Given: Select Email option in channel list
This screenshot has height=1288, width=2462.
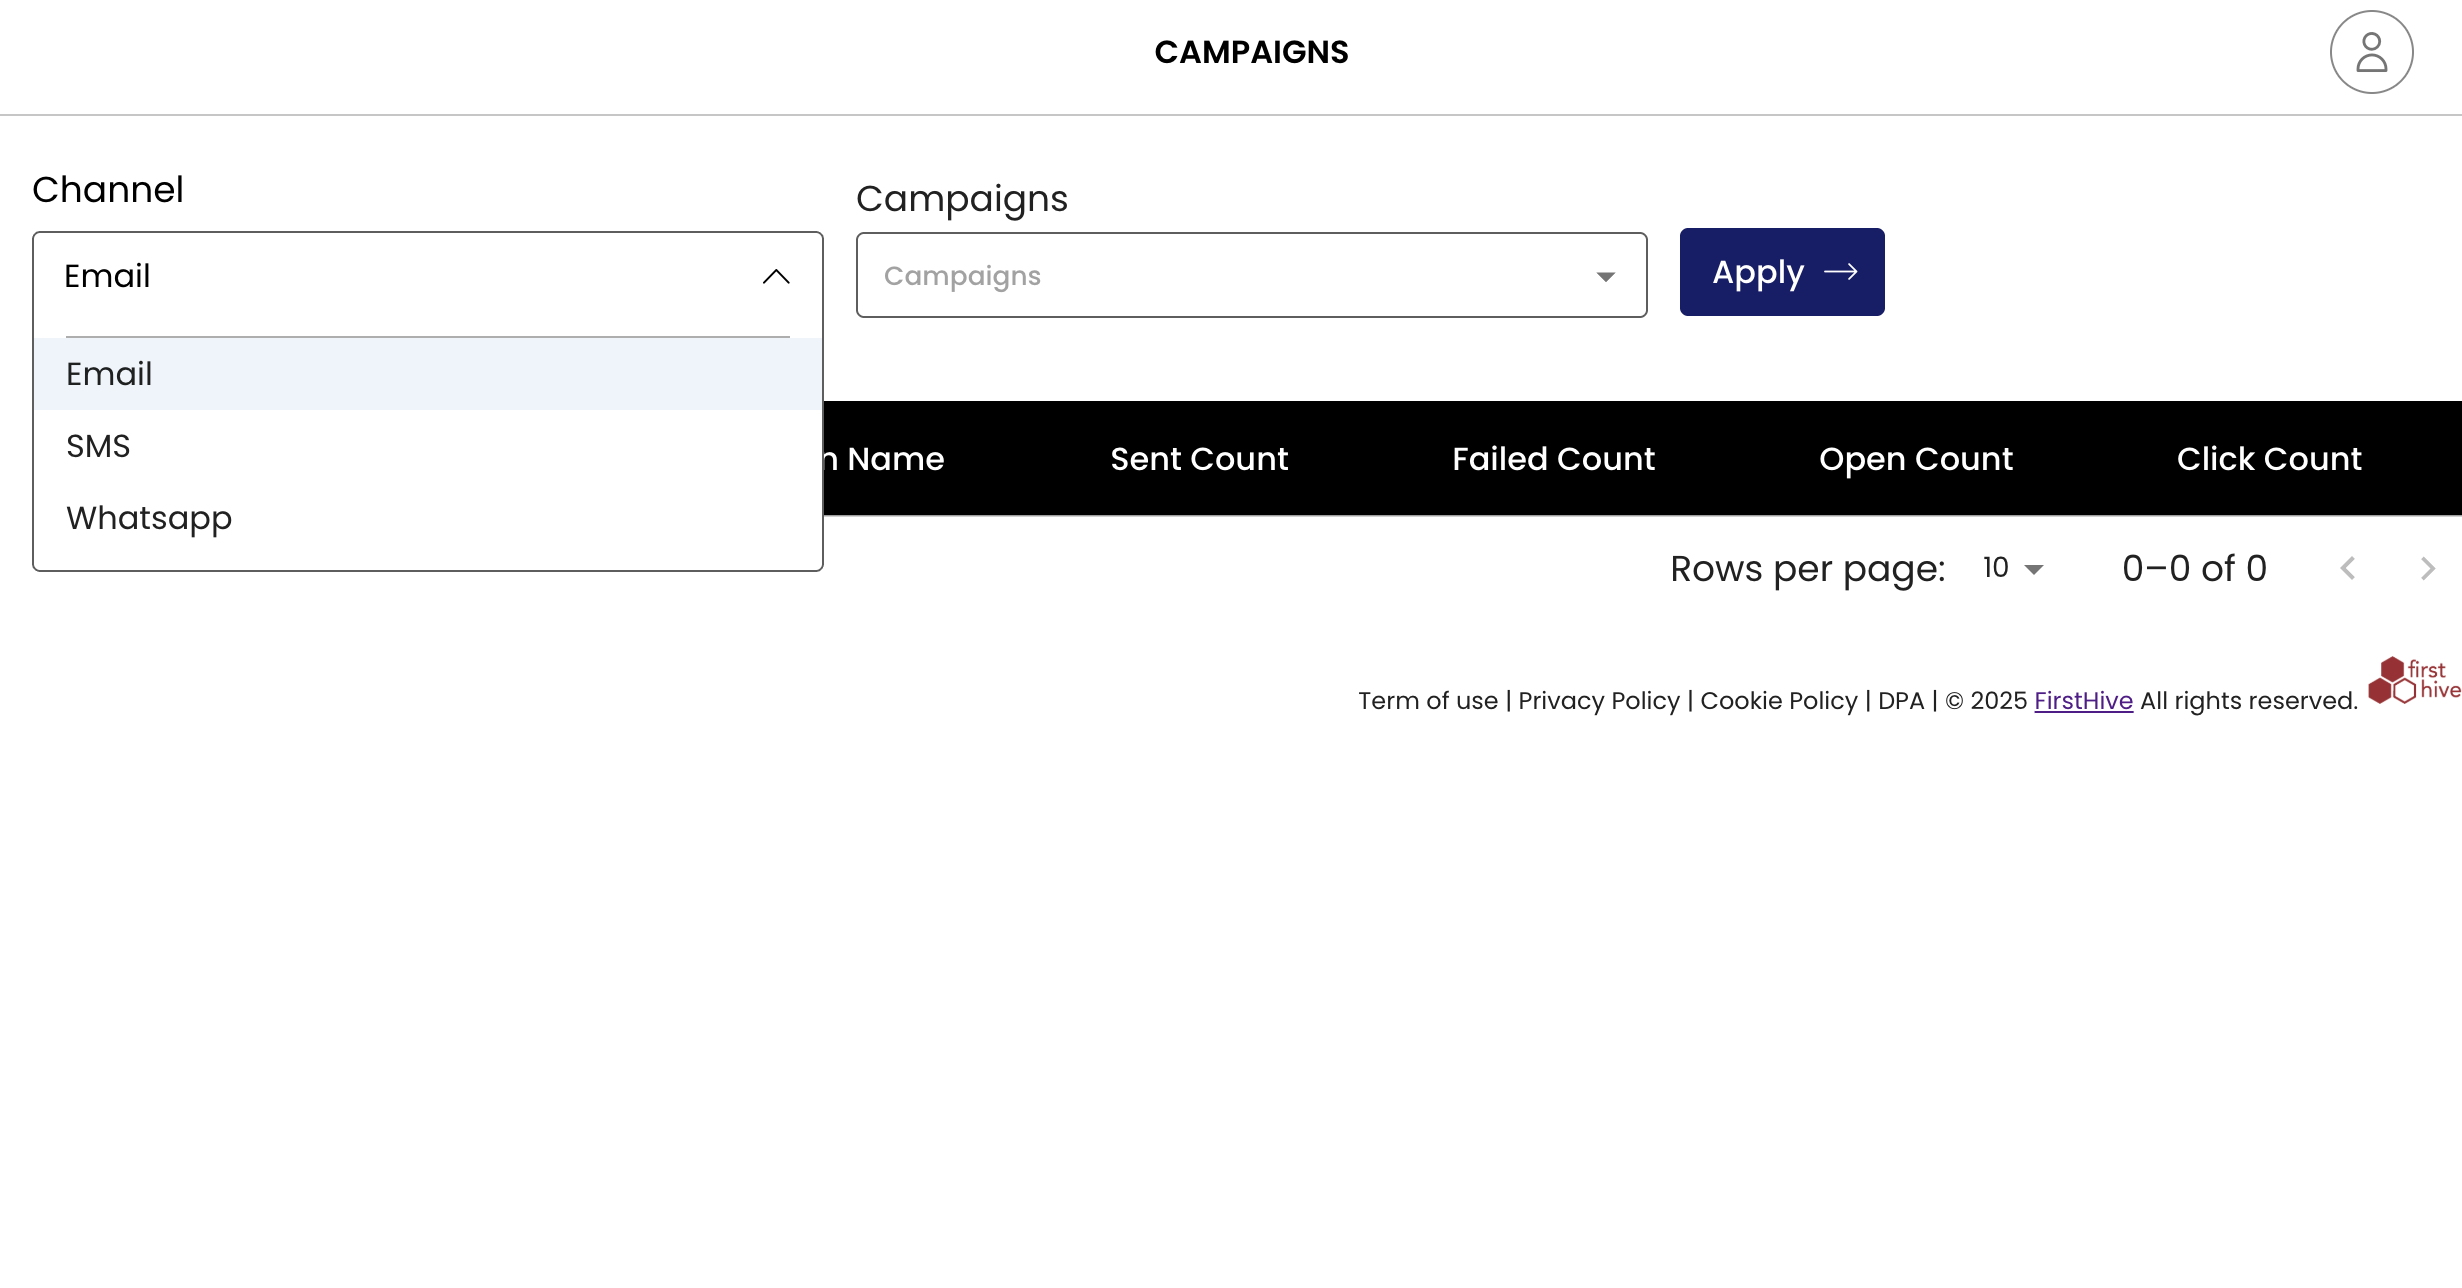Looking at the screenshot, I should click(109, 374).
